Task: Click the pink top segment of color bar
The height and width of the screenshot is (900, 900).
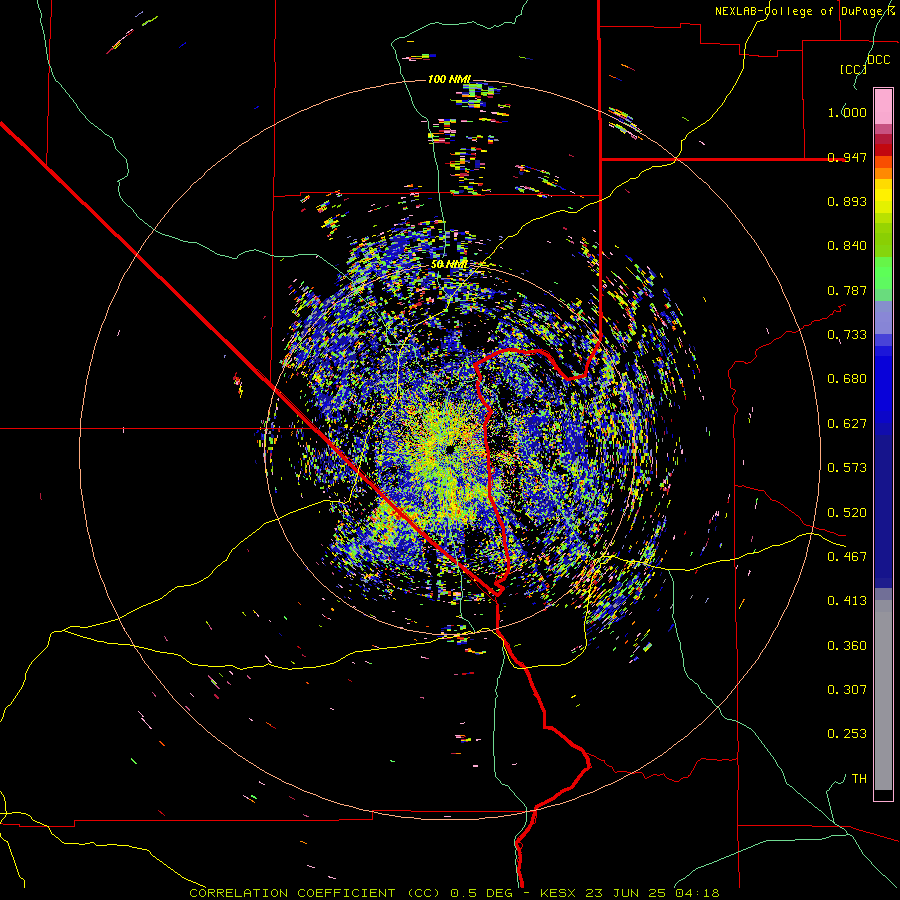Action: click(x=883, y=106)
